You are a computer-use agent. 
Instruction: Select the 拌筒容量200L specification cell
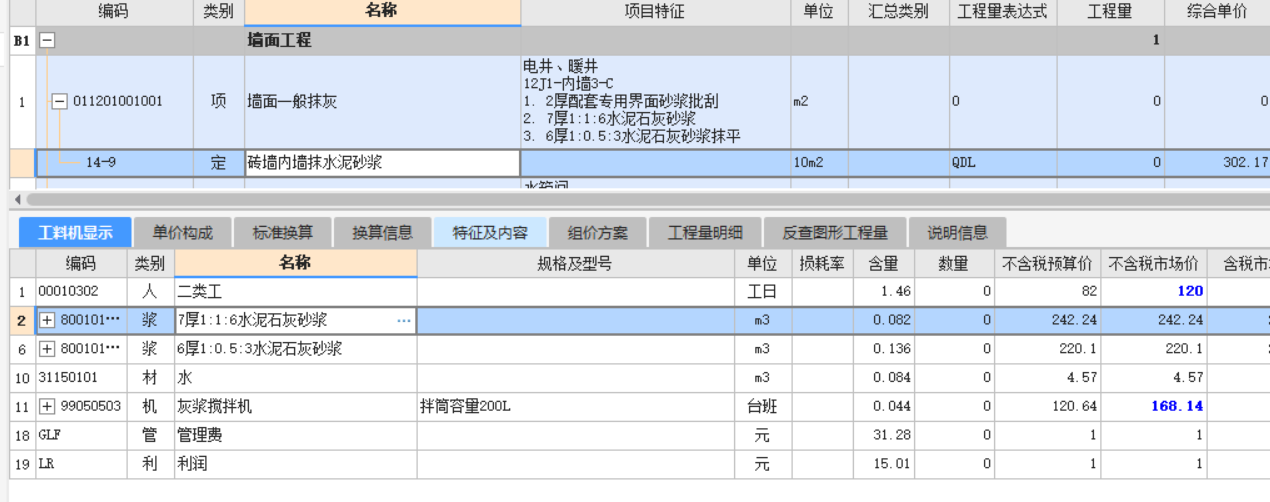click(573, 406)
